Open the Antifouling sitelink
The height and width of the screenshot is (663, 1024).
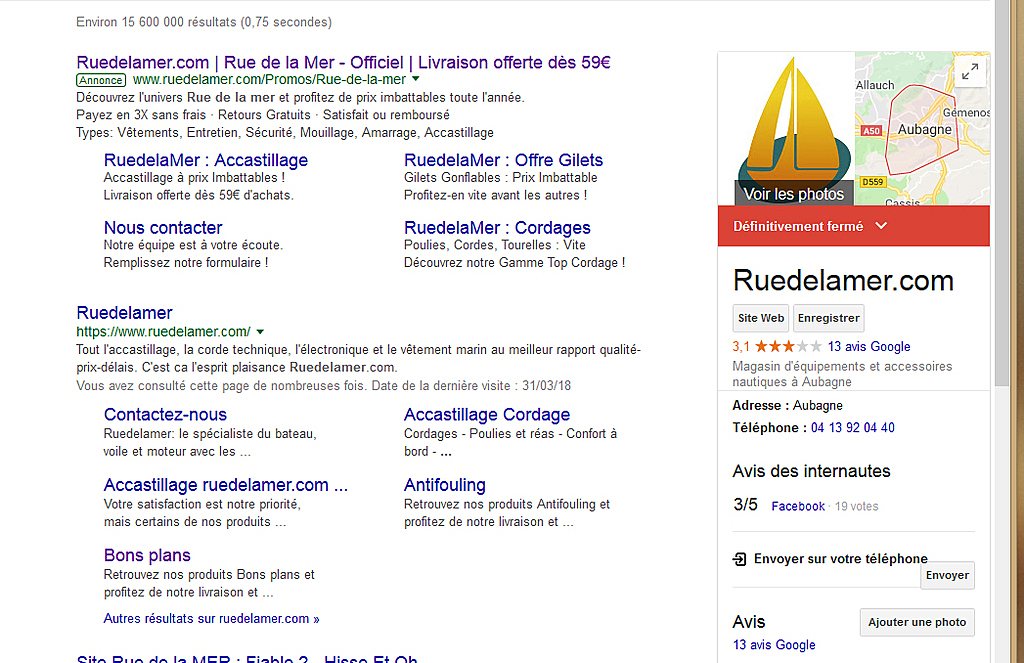click(445, 485)
